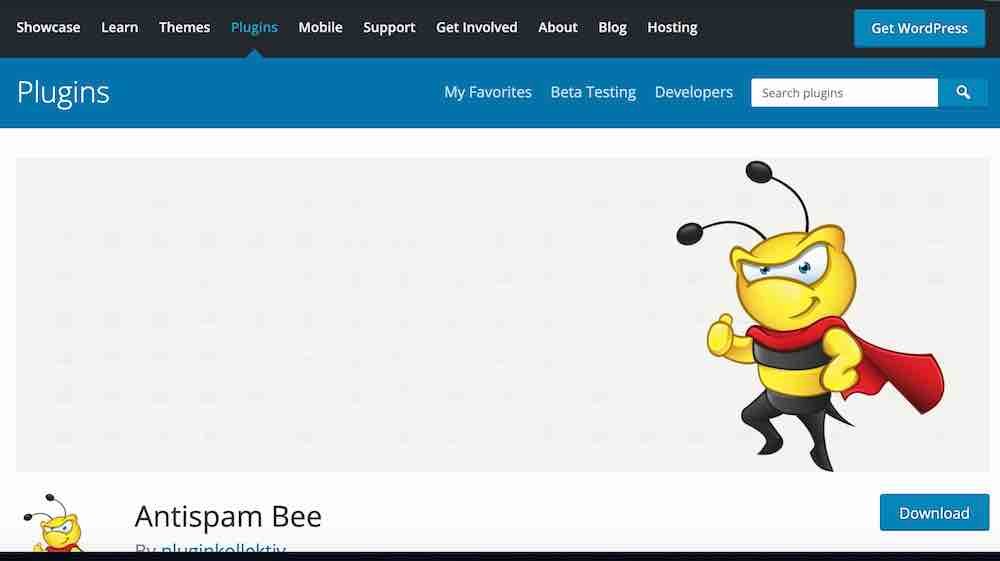Click the search magnifier icon button

(963, 92)
